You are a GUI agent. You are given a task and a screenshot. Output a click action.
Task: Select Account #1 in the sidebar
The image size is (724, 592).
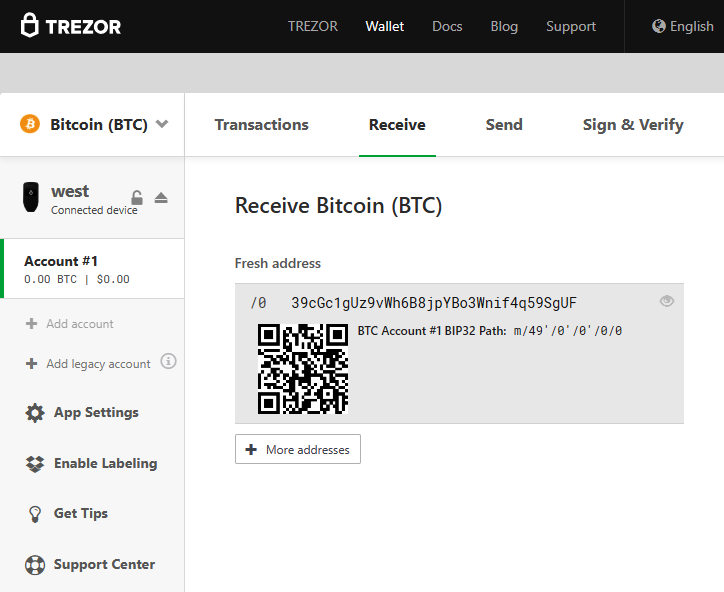[x=92, y=269]
